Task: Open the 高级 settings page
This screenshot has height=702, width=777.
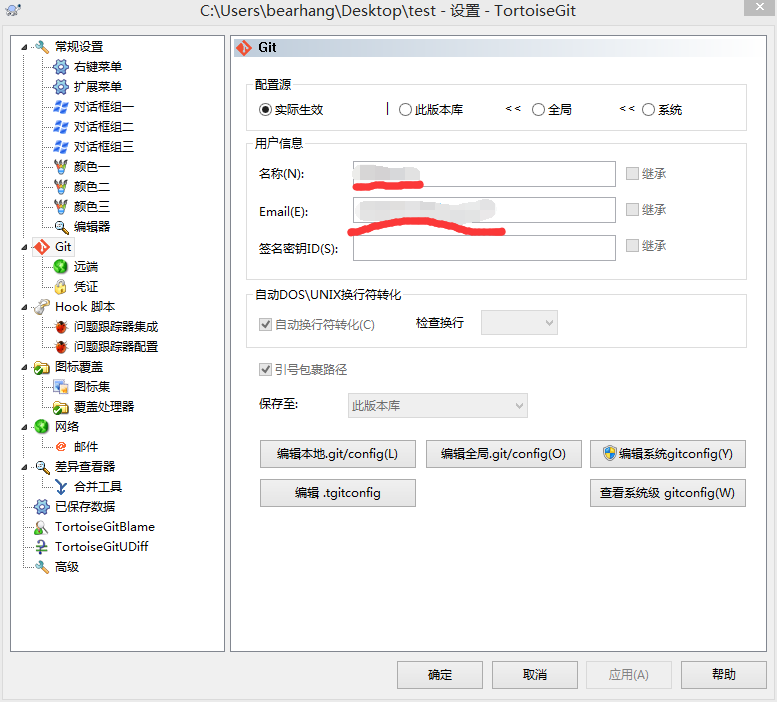Action: click(x=67, y=567)
